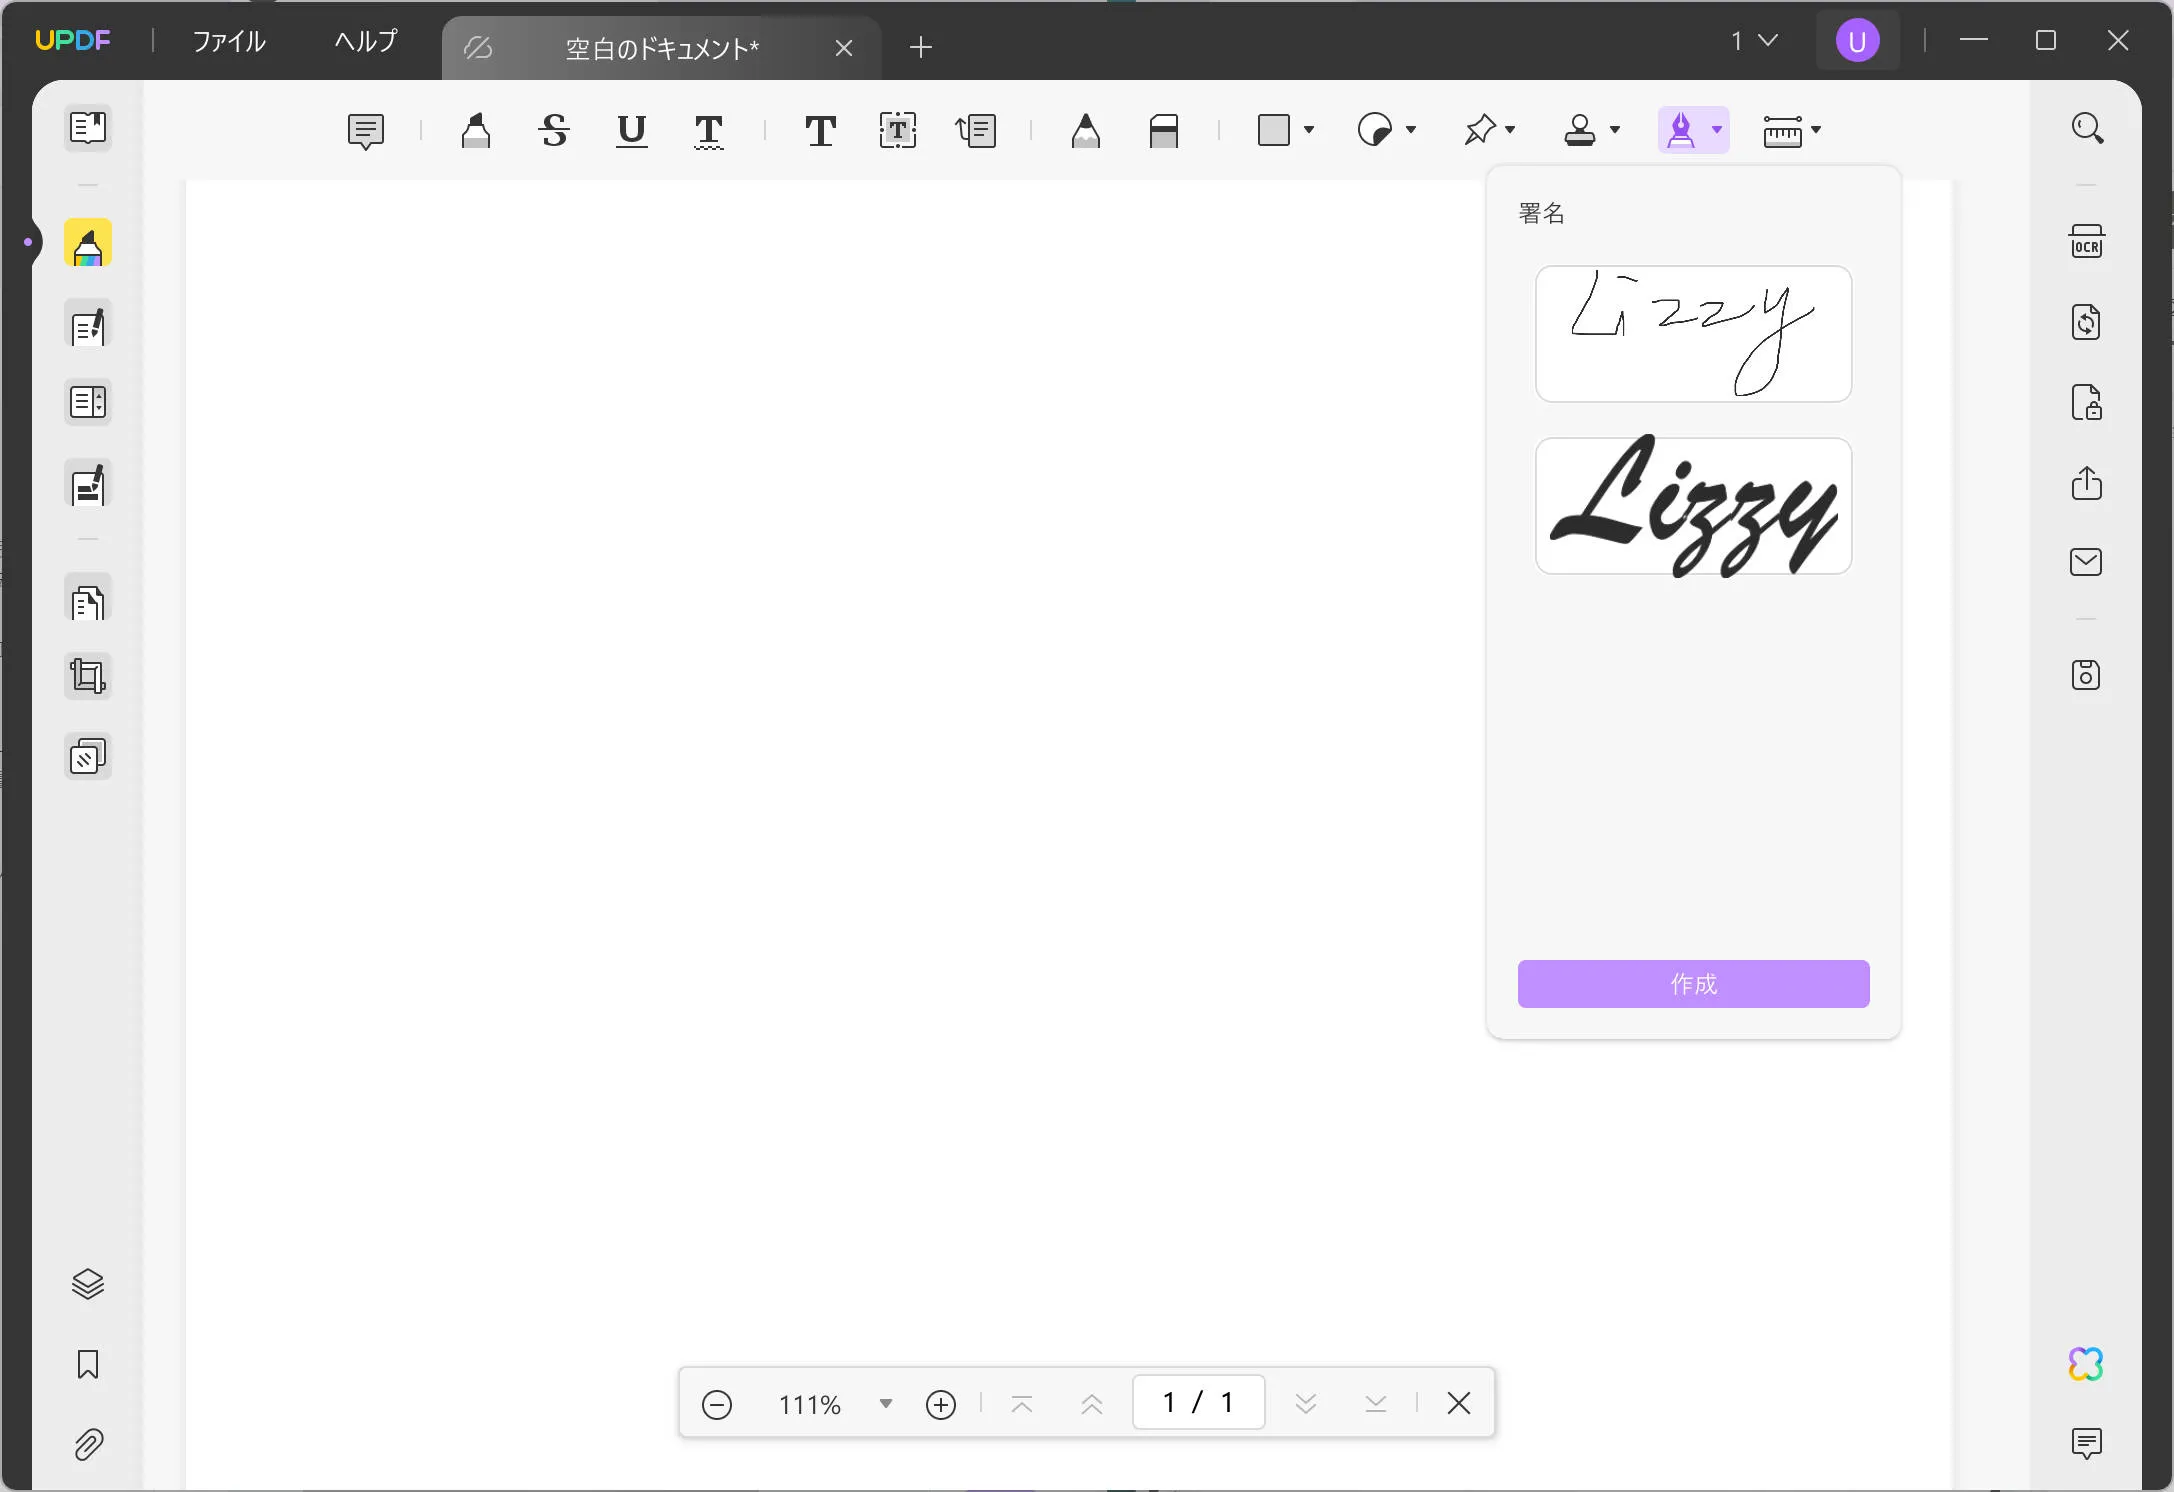The height and width of the screenshot is (1492, 2174).
Task: Select the Comment highlighter mode in sidebar
Action: [88, 243]
